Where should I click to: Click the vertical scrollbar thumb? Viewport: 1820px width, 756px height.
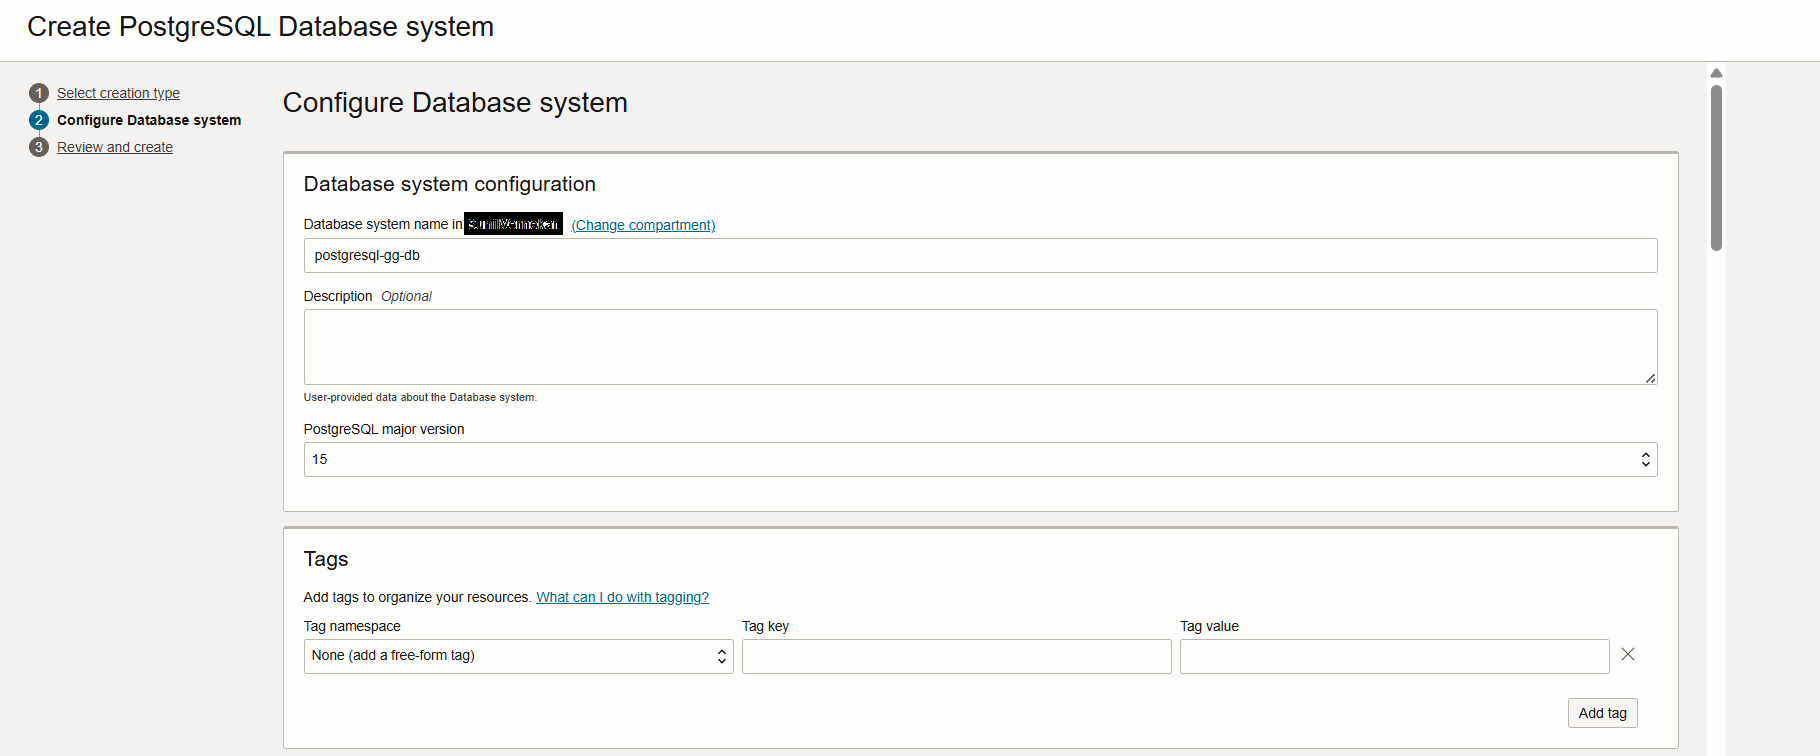coord(1716,167)
